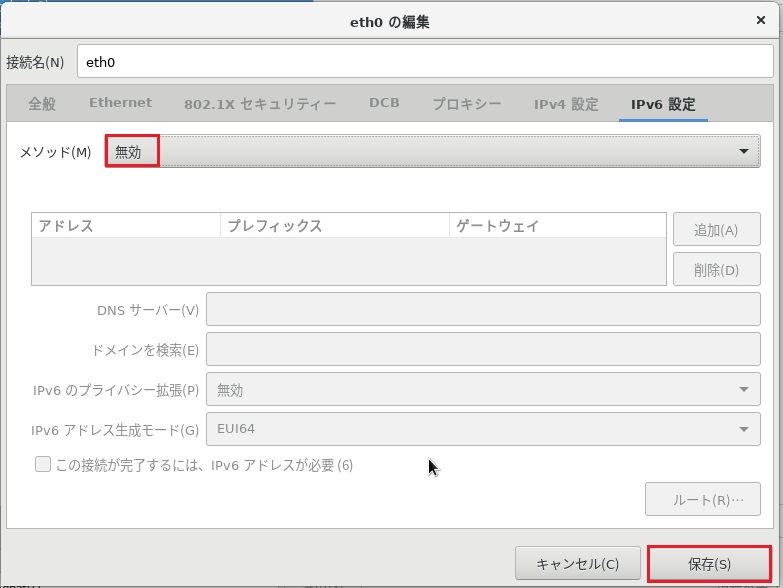
Task: Focus the ドメインを検索 field
Action: [x=483, y=349]
